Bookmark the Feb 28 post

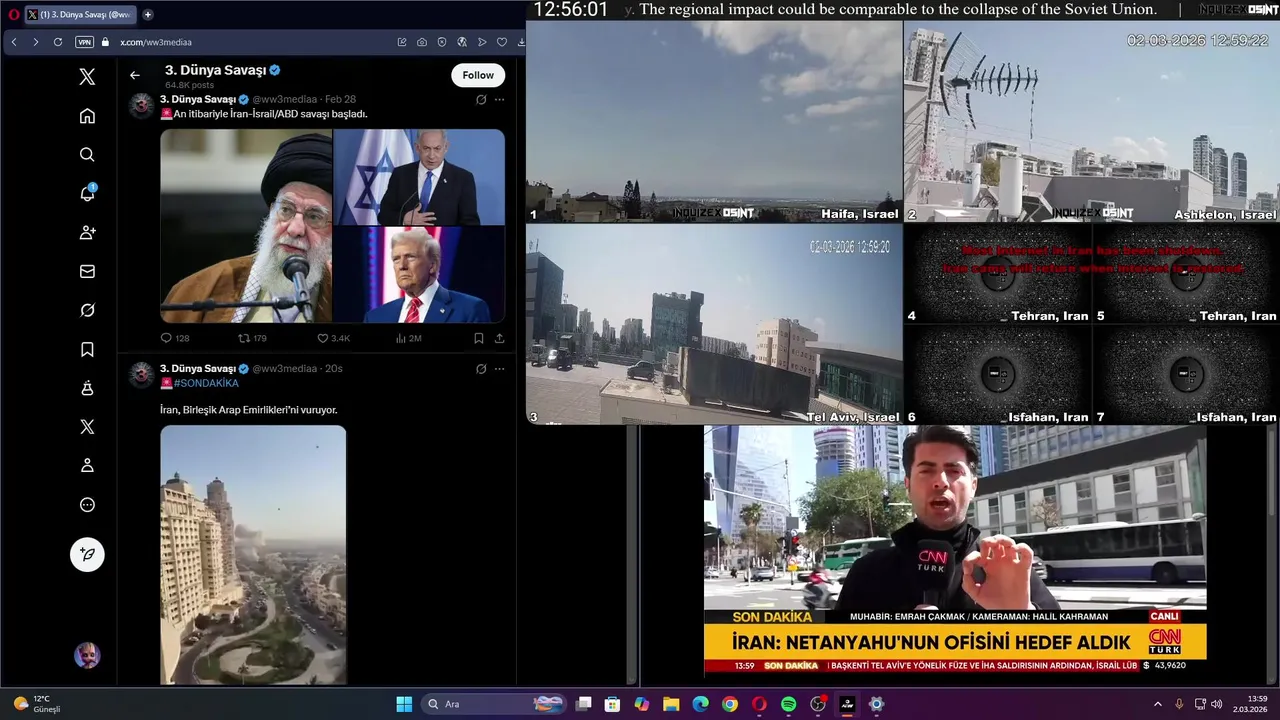[479, 338]
